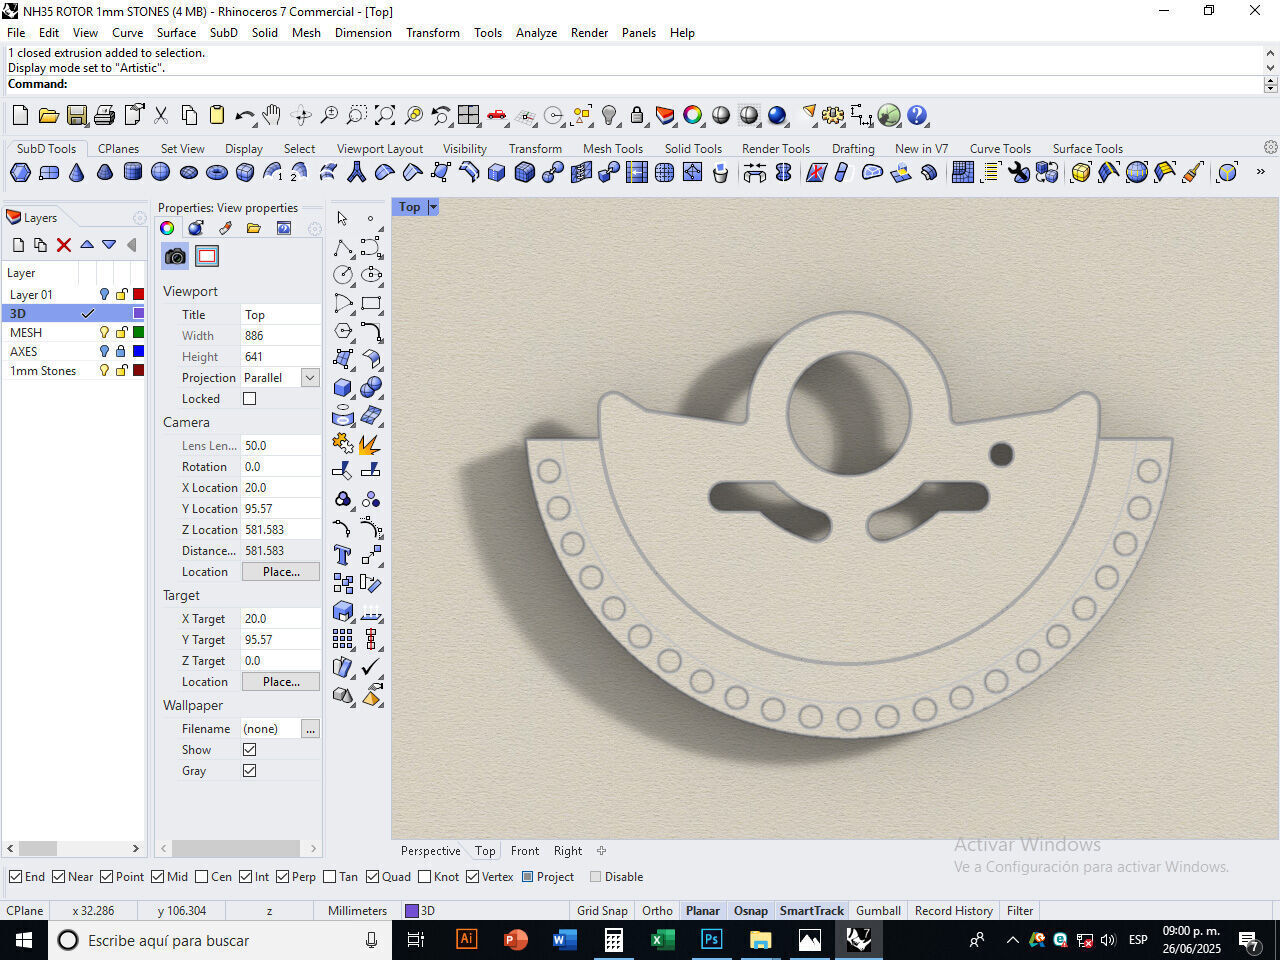Image resolution: width=1280 pixels, height=960 pixels.
Task: Click the blue color swatch of AXES layer
Action: (138, 352)
